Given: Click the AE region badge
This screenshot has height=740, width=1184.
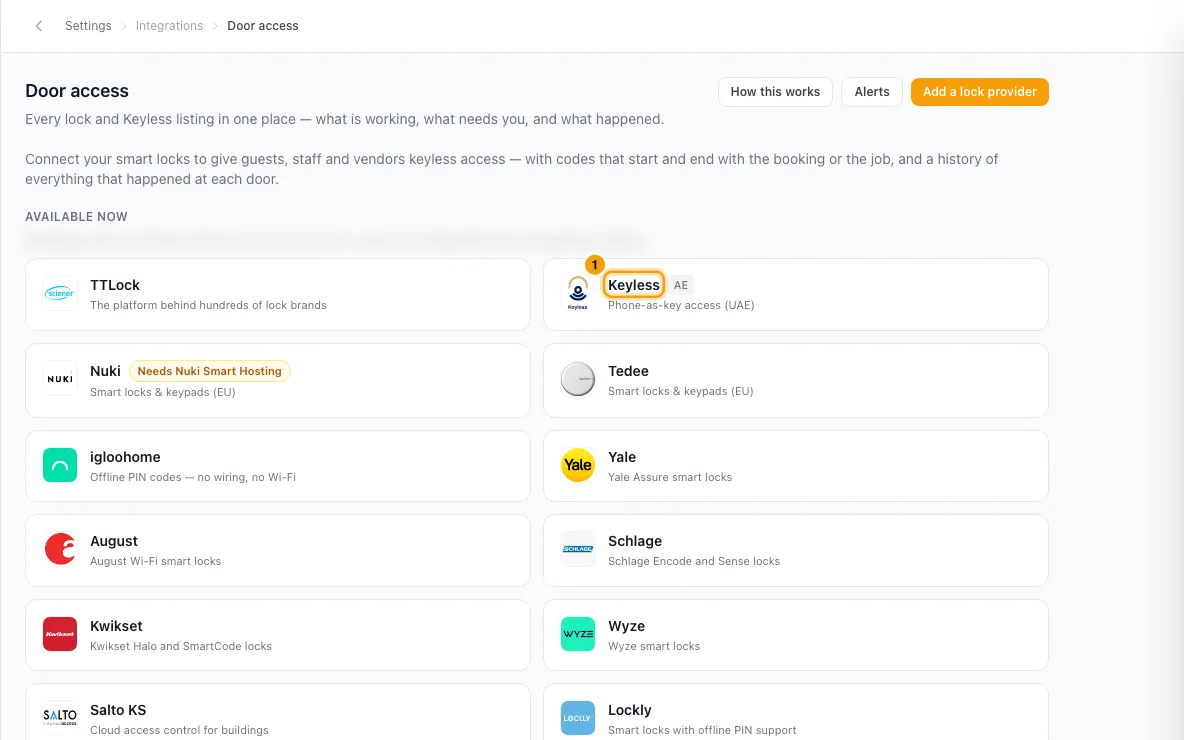Looking at the screenshot, I should coord(681,285).
